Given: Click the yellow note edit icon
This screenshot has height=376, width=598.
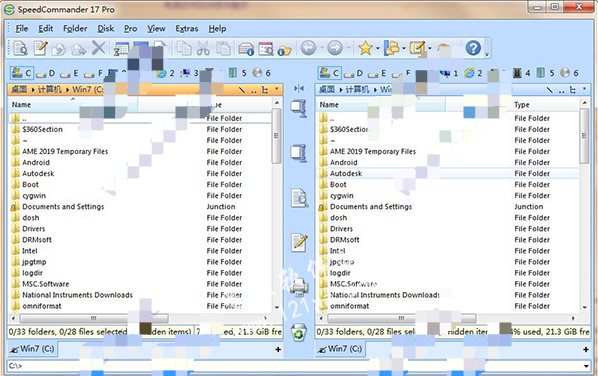Looking at the screenshot, I should (x=417, y=48).
